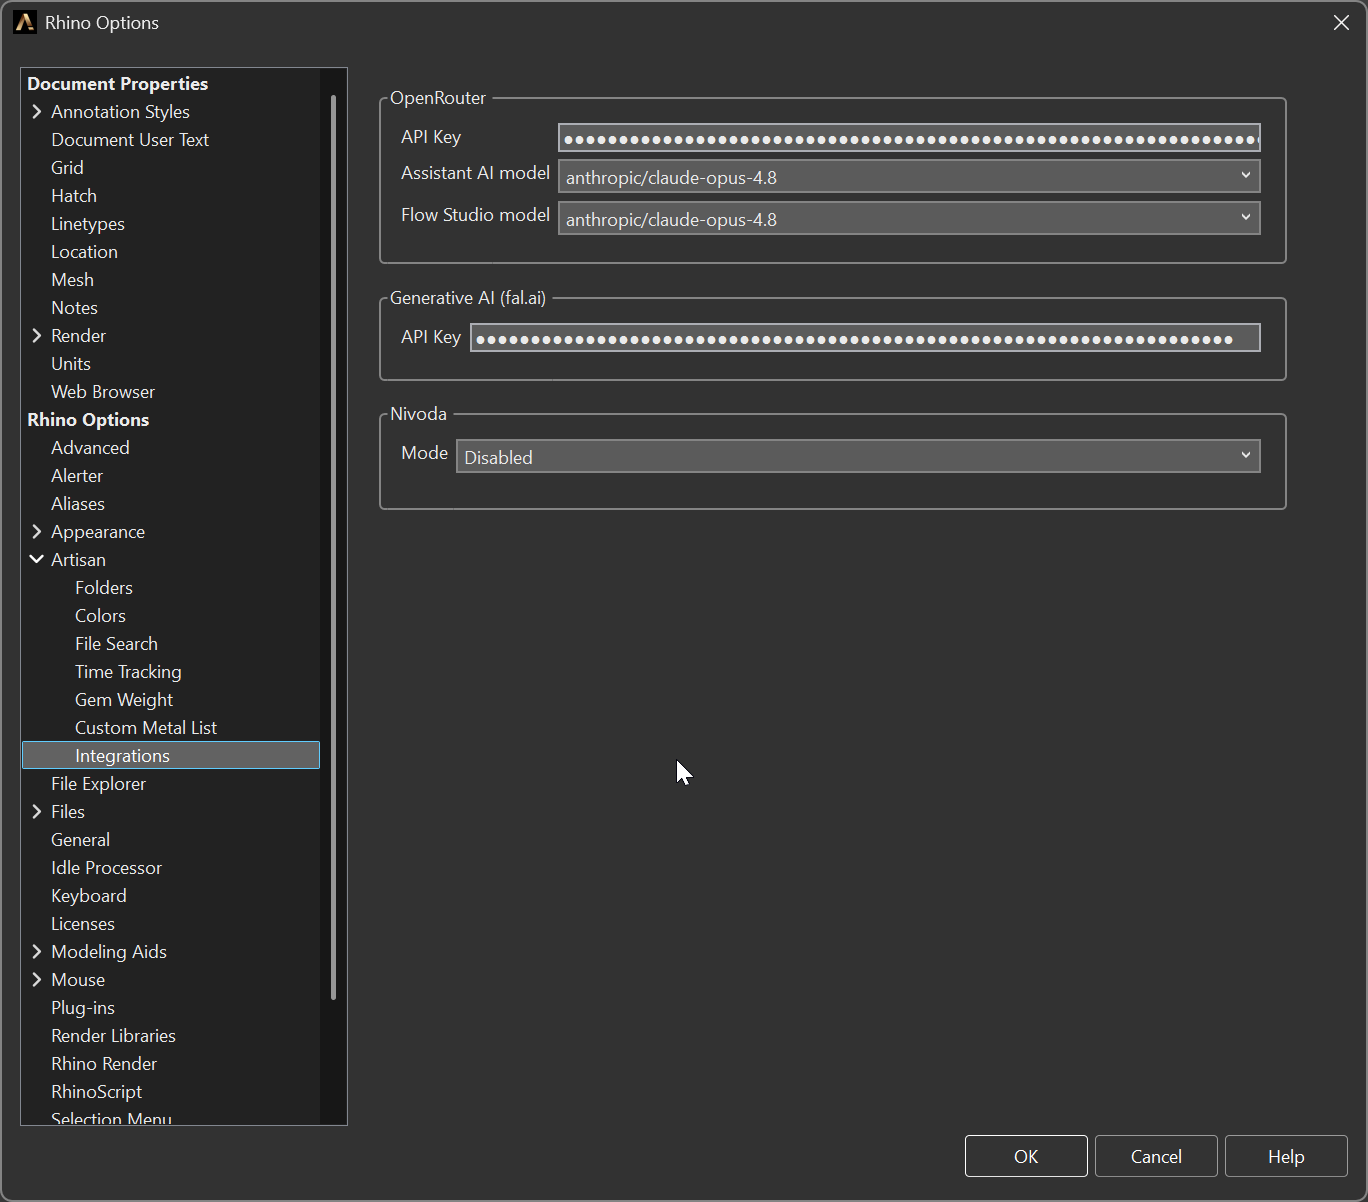Screen dimensions: 1368x1202
Task: Select the General options page
Action: coord(80,840)
